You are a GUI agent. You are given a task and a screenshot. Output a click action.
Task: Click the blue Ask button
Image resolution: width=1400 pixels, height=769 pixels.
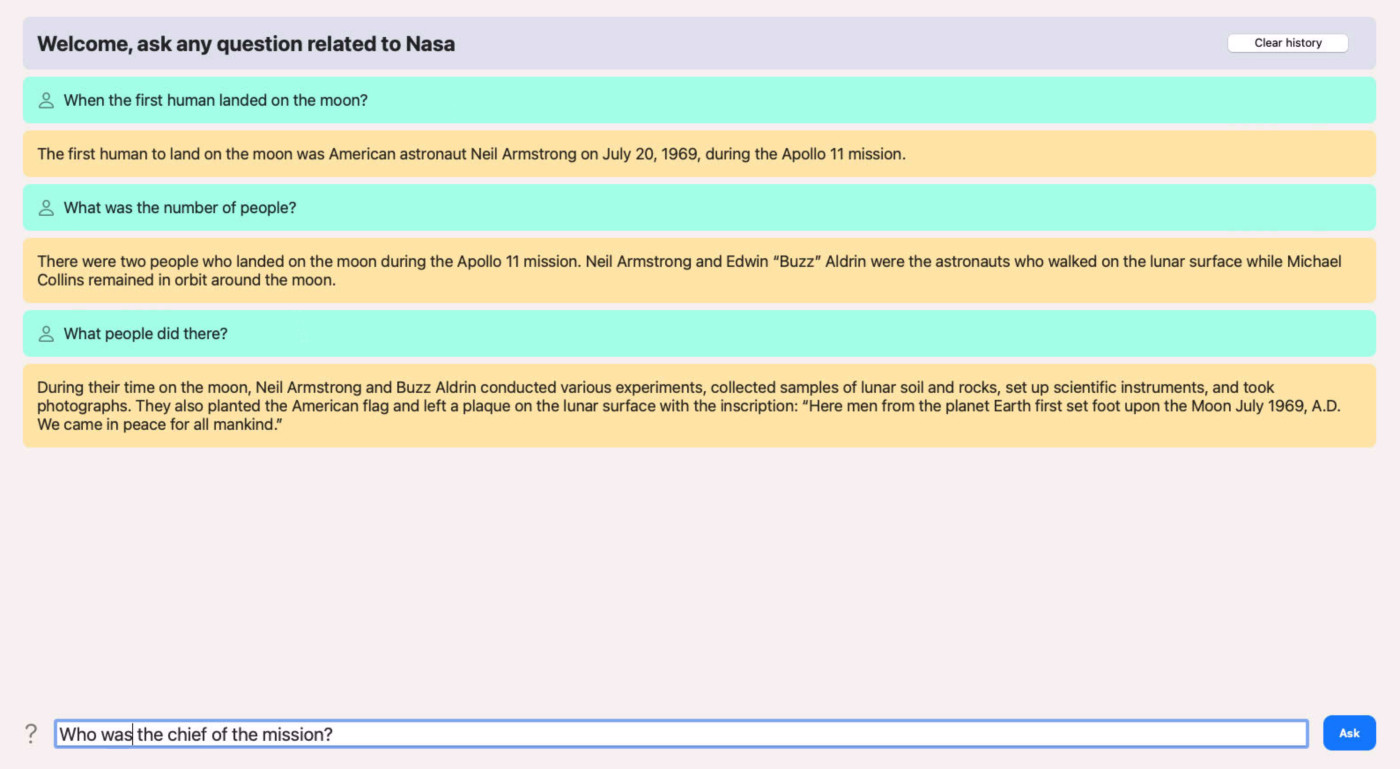[x=1349, y=733]
